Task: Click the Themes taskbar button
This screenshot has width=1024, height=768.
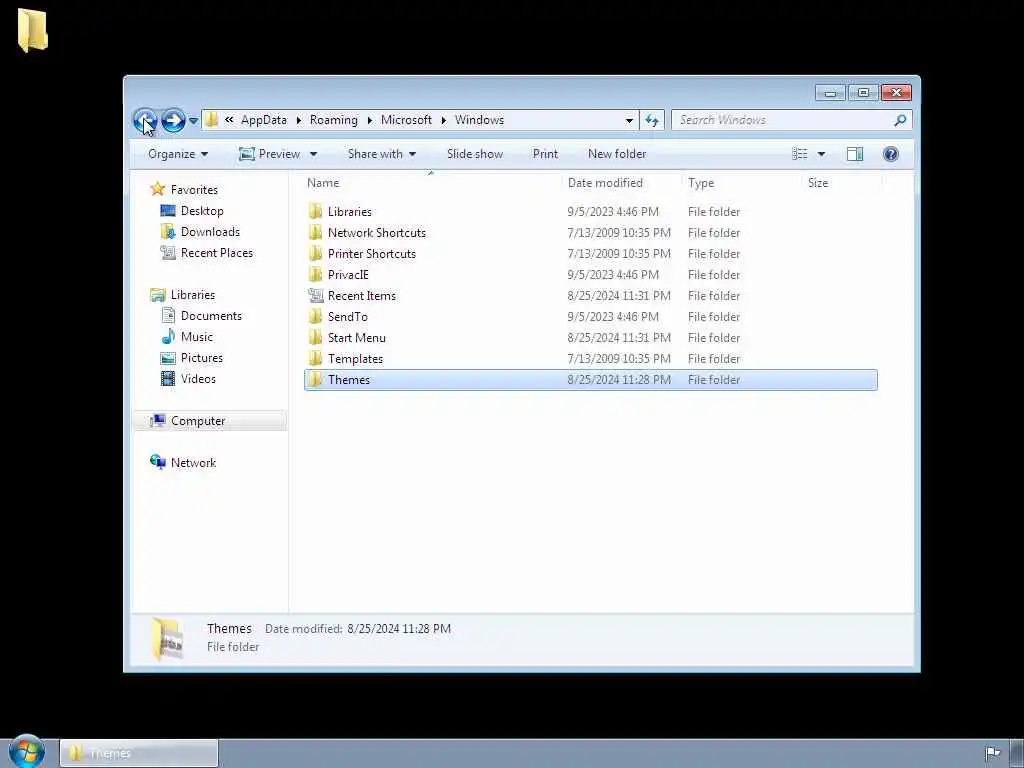Action: [139, 754]
